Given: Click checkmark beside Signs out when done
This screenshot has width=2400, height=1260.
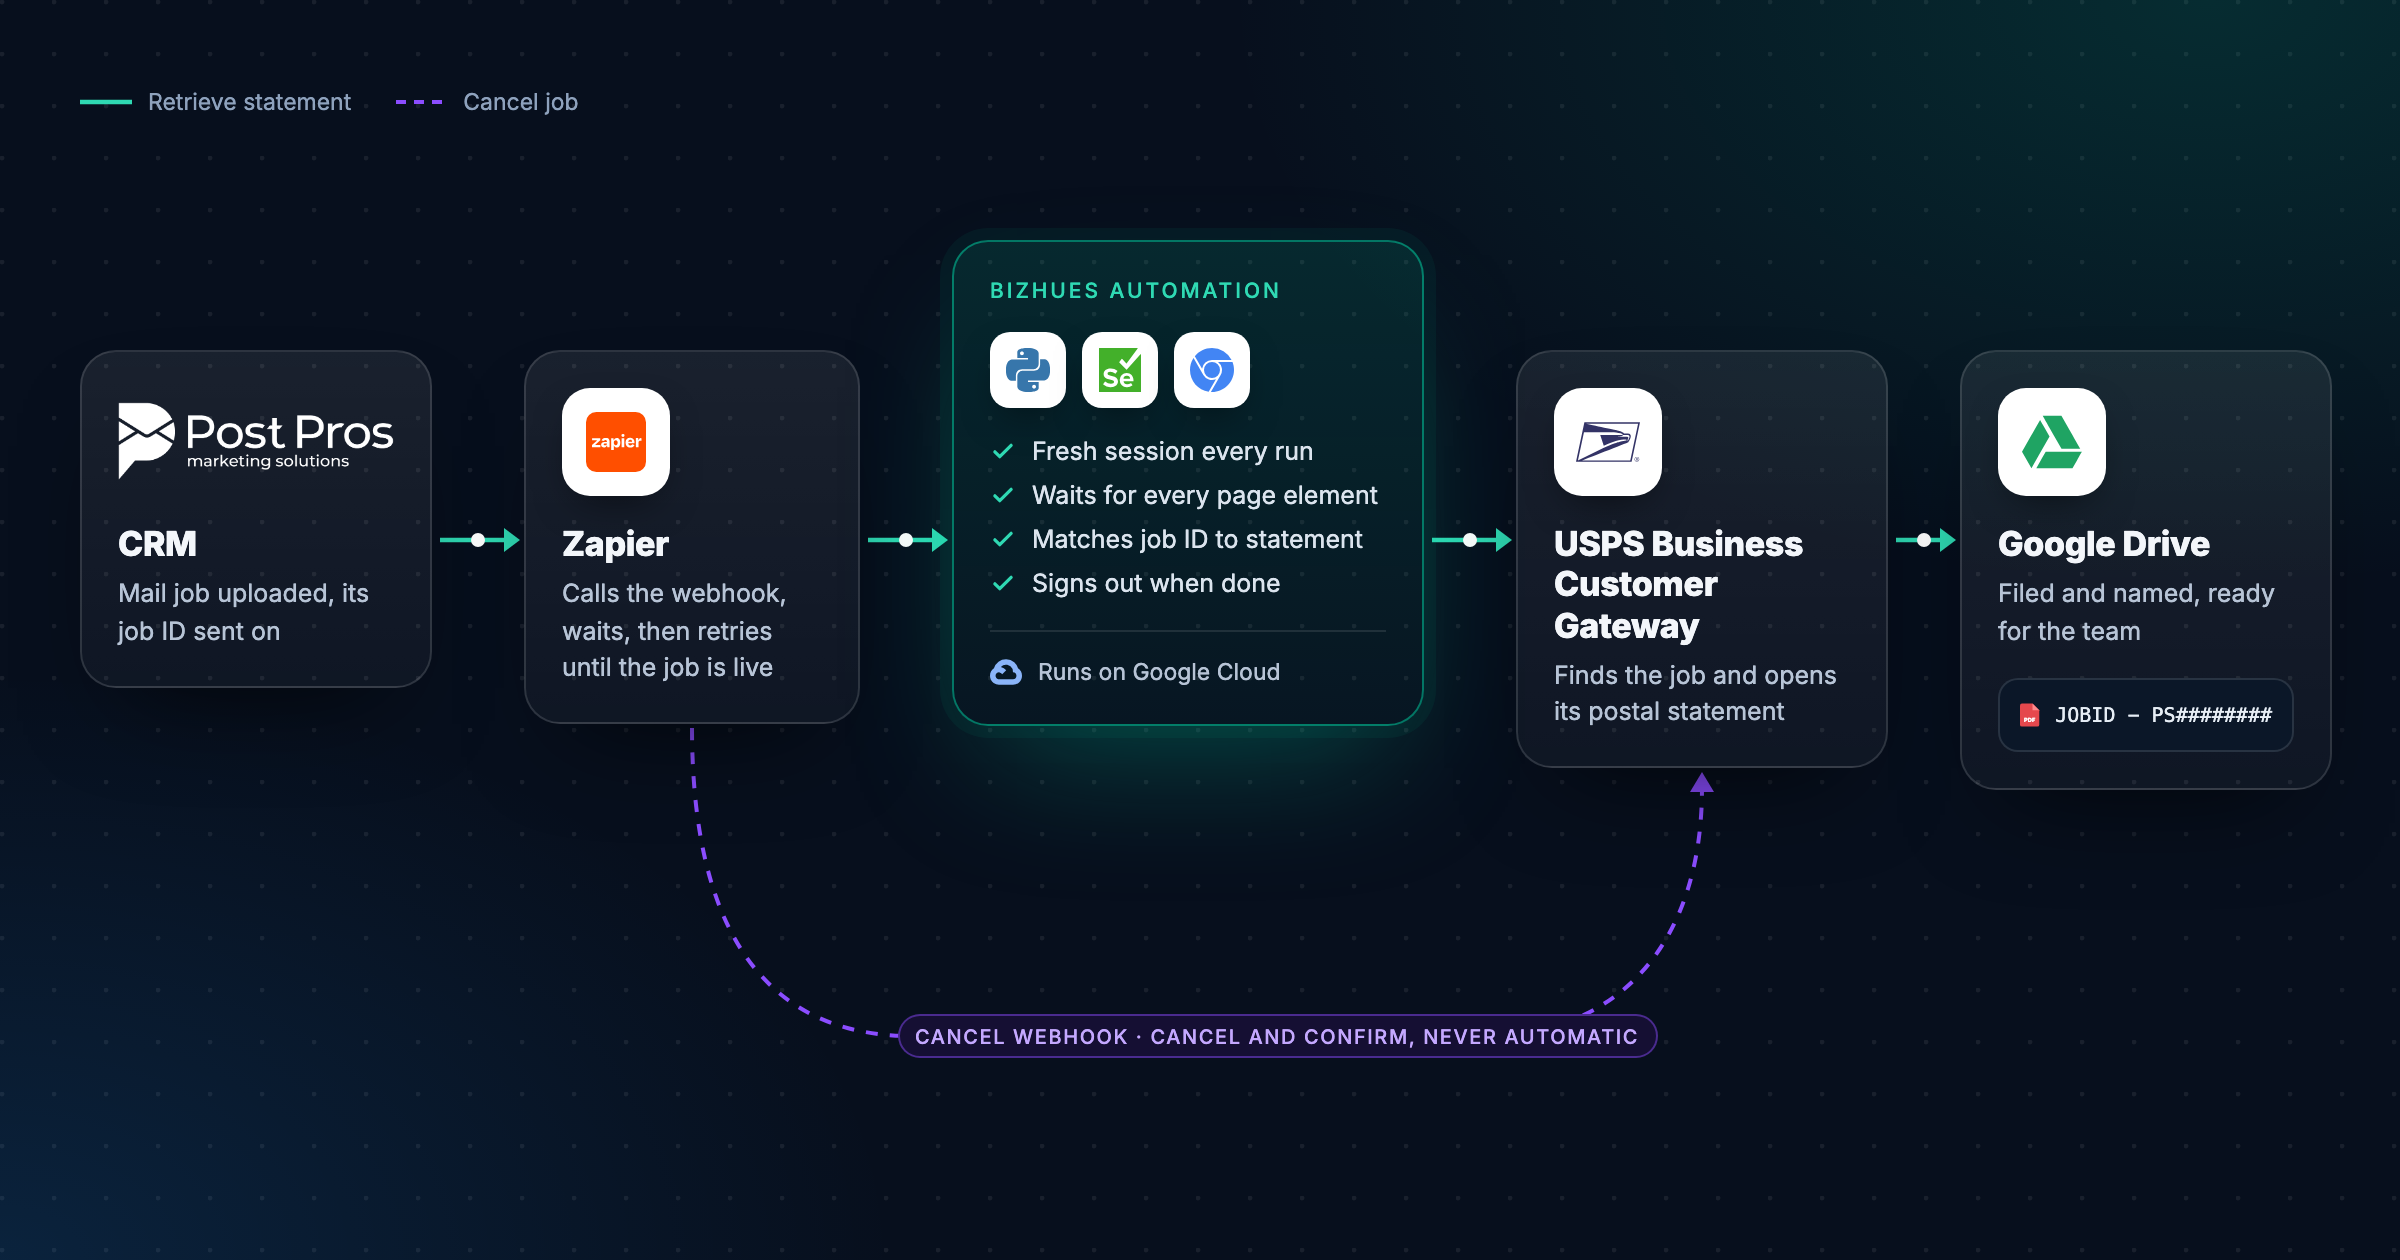Looking at the screenshot, I should click(x=1003, y=583).
